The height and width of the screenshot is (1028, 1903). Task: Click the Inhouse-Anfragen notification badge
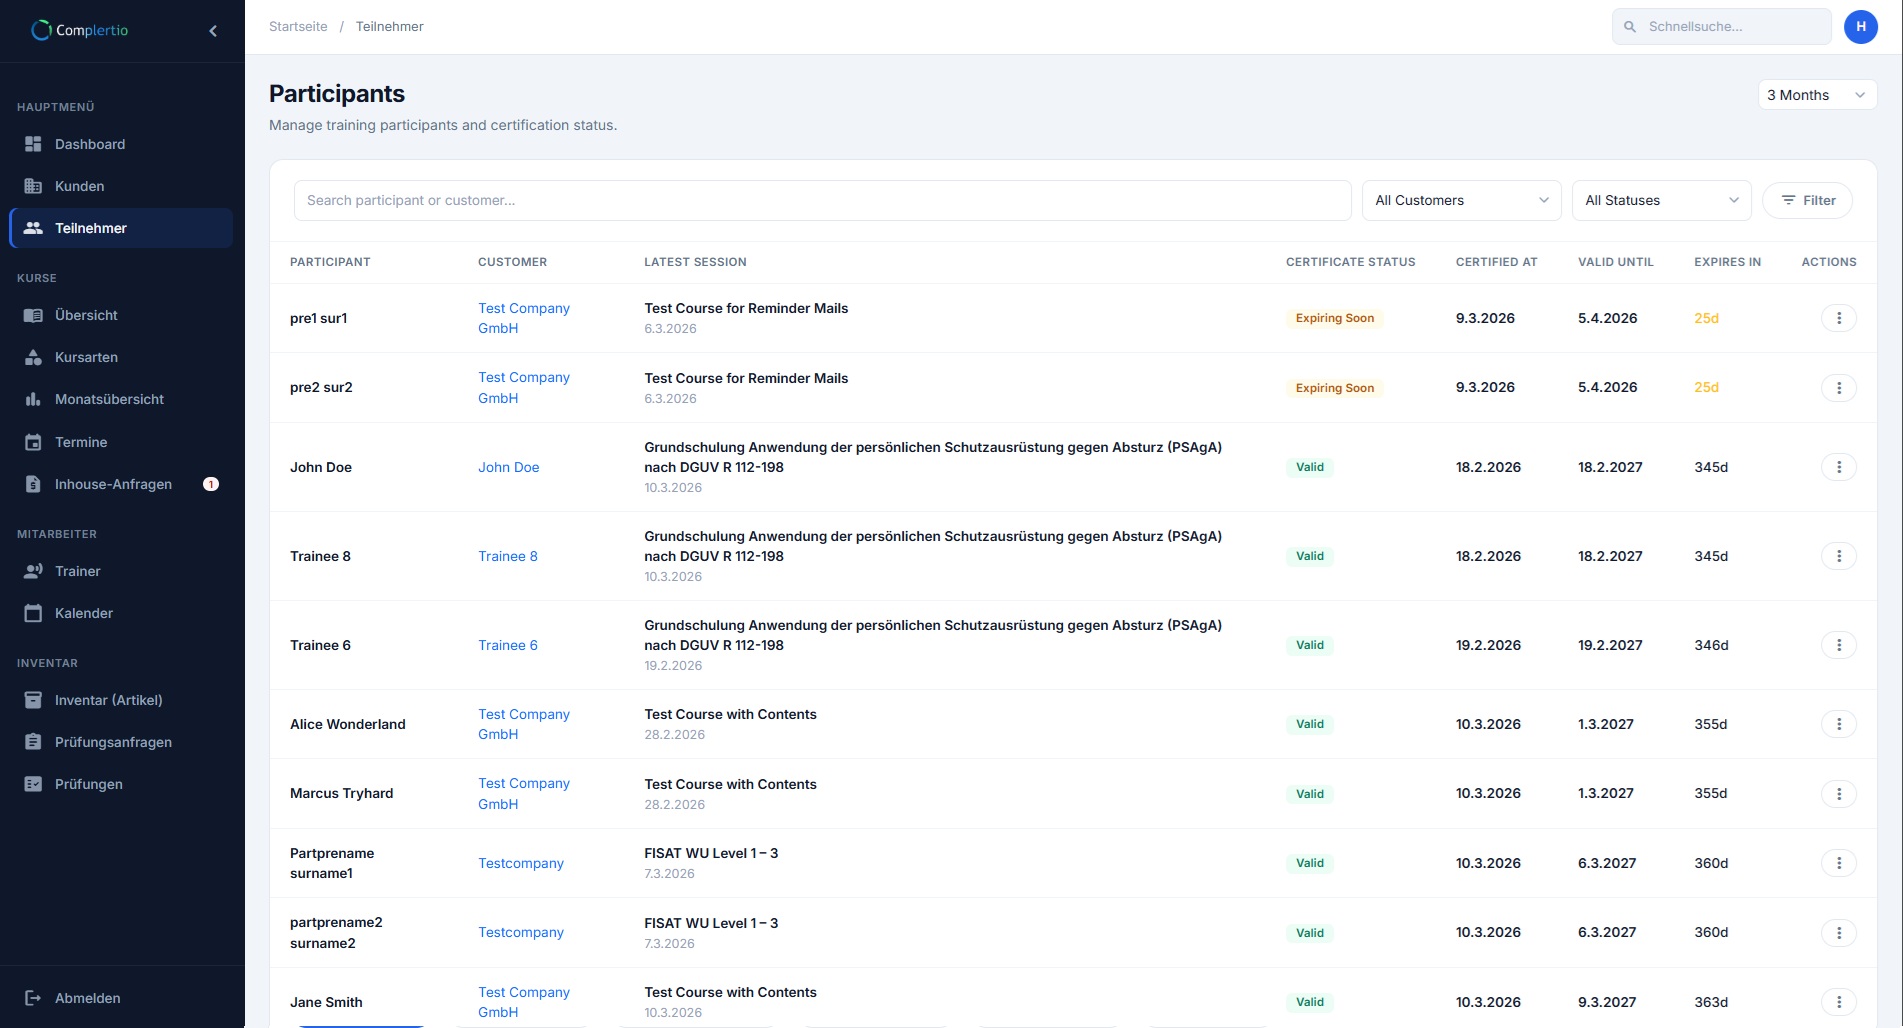pos(211,484)
